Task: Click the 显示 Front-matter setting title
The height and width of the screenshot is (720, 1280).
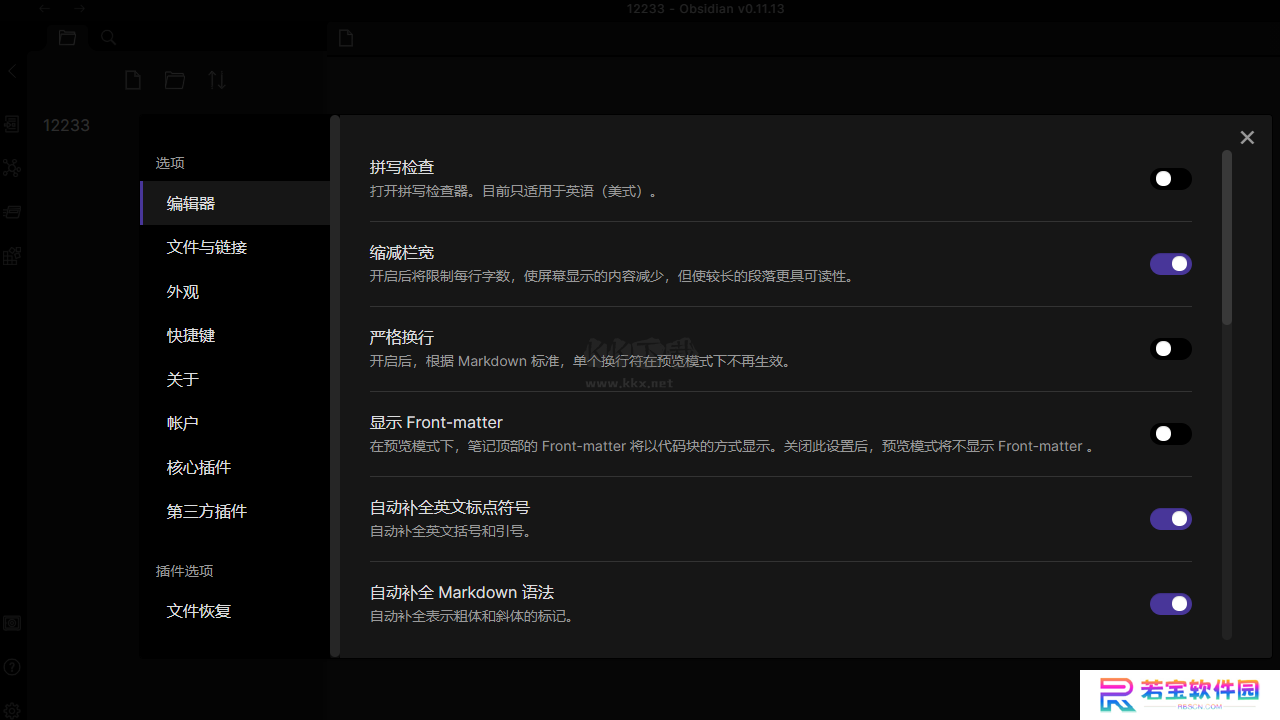Action: pyautogui.click(x=436, y=422)
